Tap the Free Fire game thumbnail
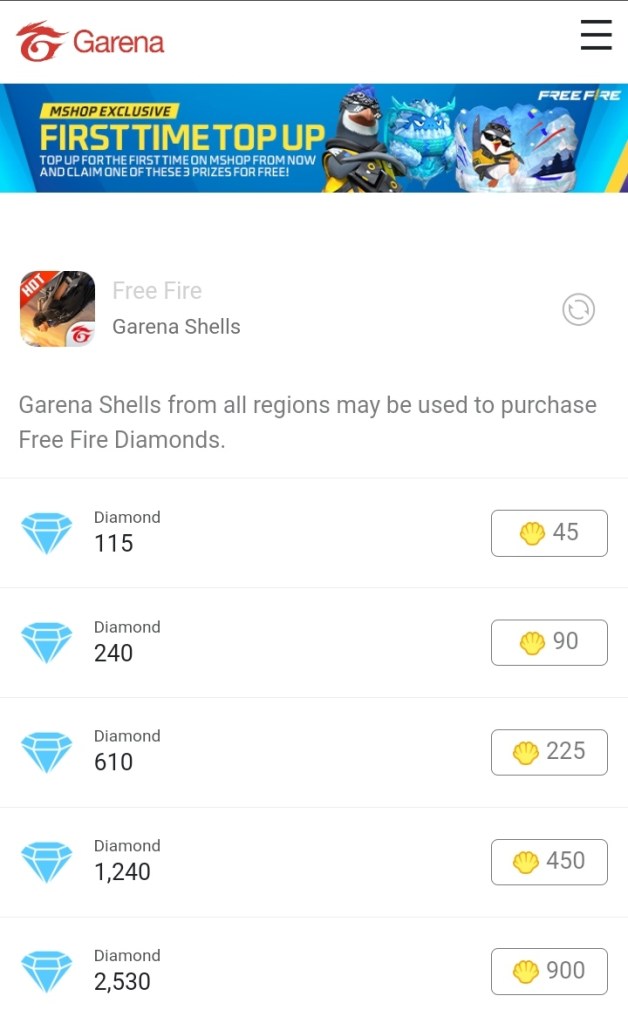The width and height of the screenshot is (628, 1023). coord(57,309)
